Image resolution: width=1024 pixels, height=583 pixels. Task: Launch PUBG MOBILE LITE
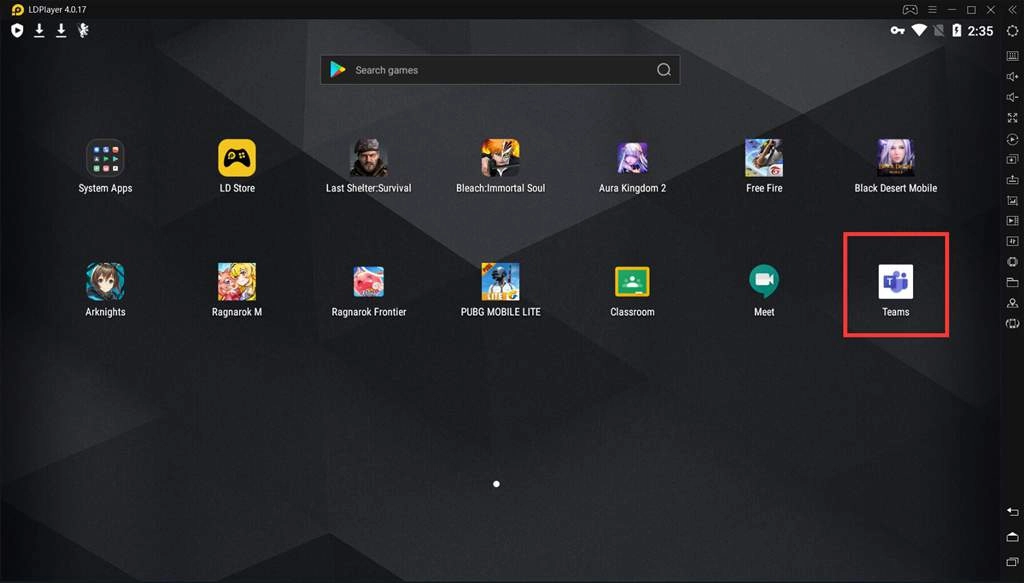pos(500,283)
